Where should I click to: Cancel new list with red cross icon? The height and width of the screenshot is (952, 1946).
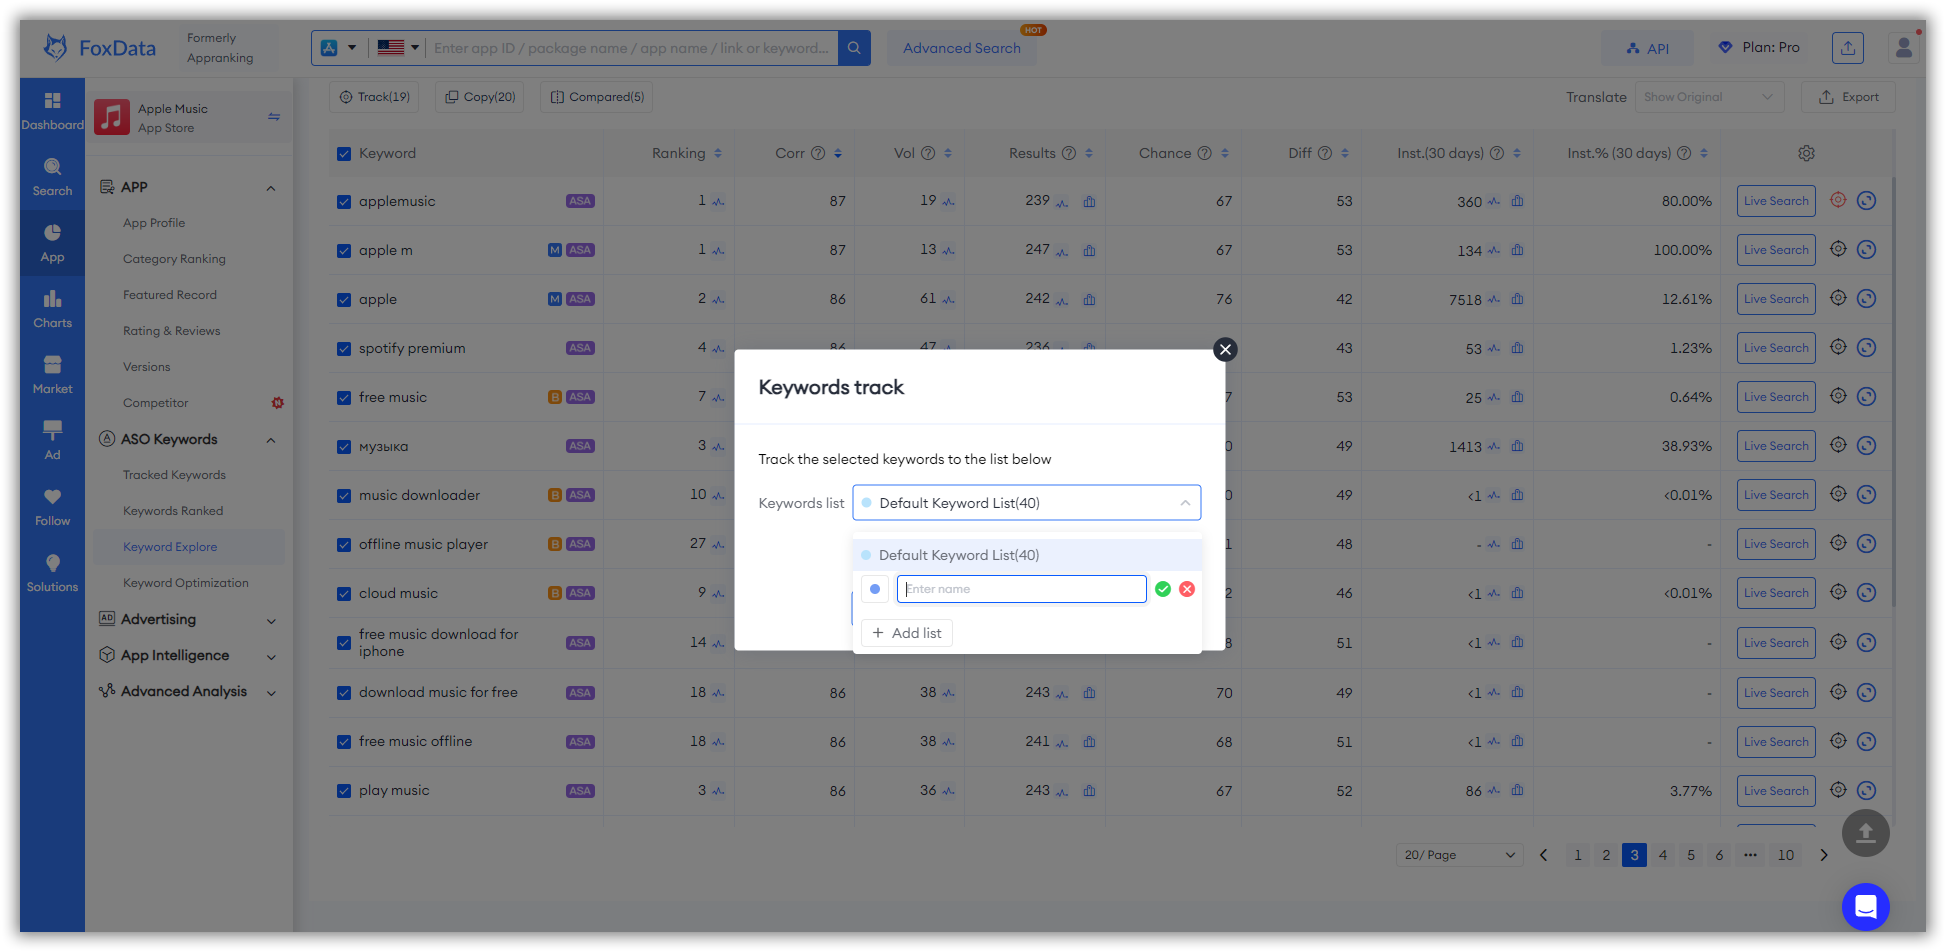pos(1187,589)
